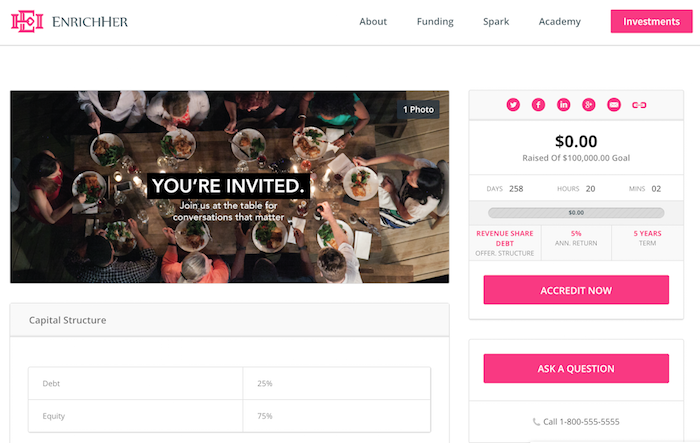
Task: Open the Funding menu item
Action: (435, 21)
